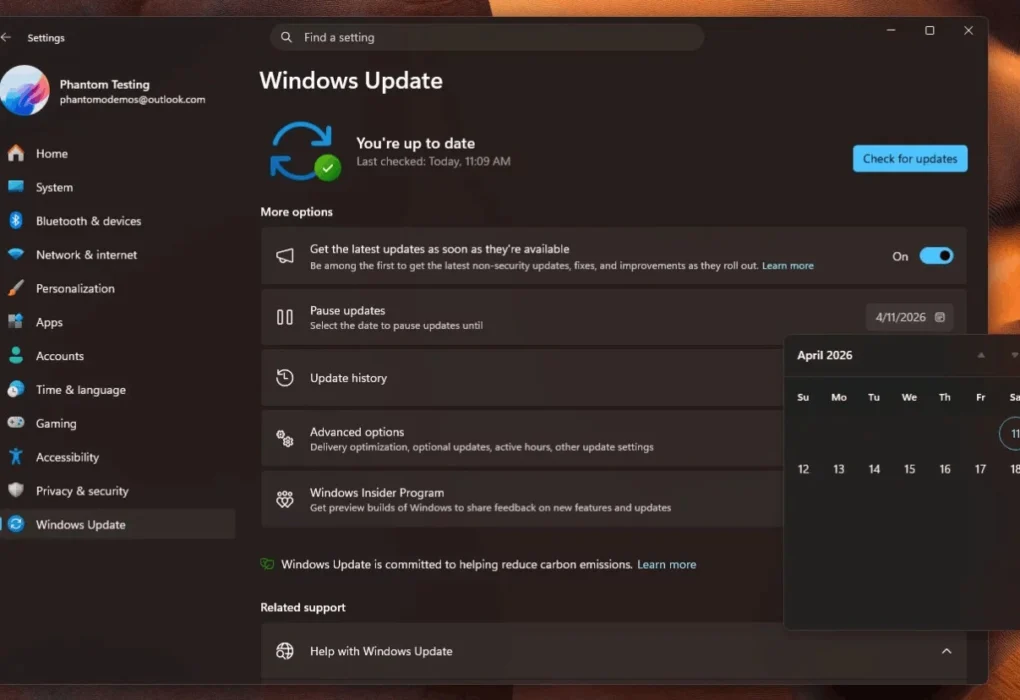The height and width of the screenshot is (700, 1020).
Task: Open the Update history clock icon
Action: tap(285, 378)
